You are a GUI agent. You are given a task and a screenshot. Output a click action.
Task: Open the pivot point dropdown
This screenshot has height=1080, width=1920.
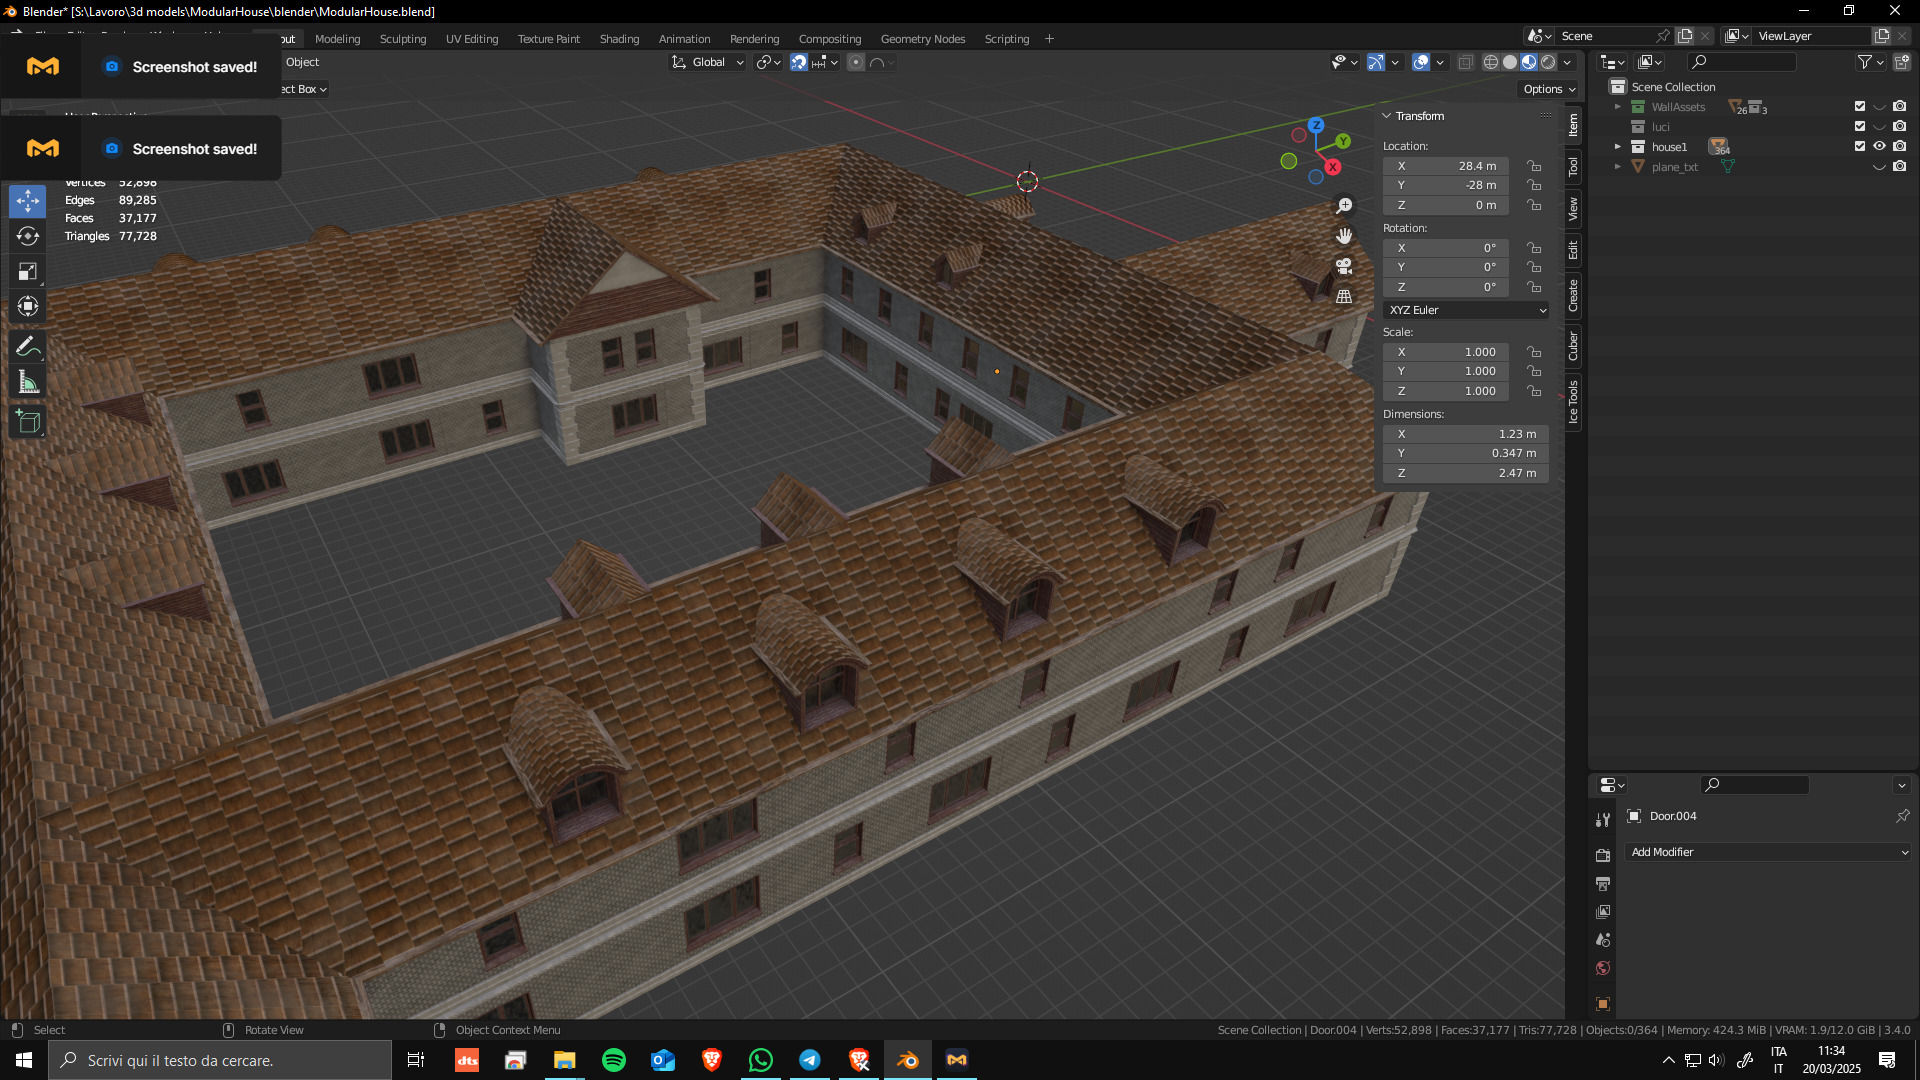click(768, 62)
